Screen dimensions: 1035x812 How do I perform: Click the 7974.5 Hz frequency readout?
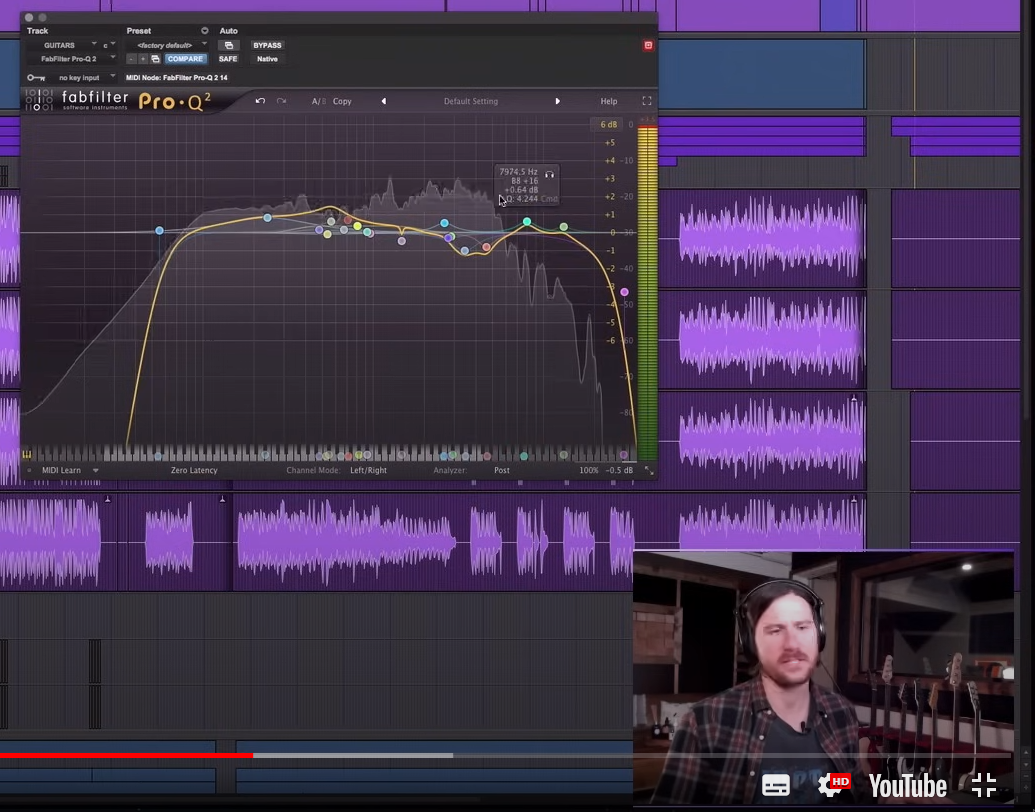(x=518, y=172)
